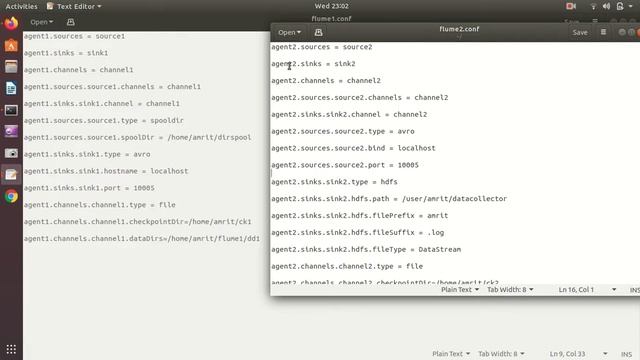Show Applications grid
Screen dimensions: 640x360
pyautogui.click(x=11, y=349)
